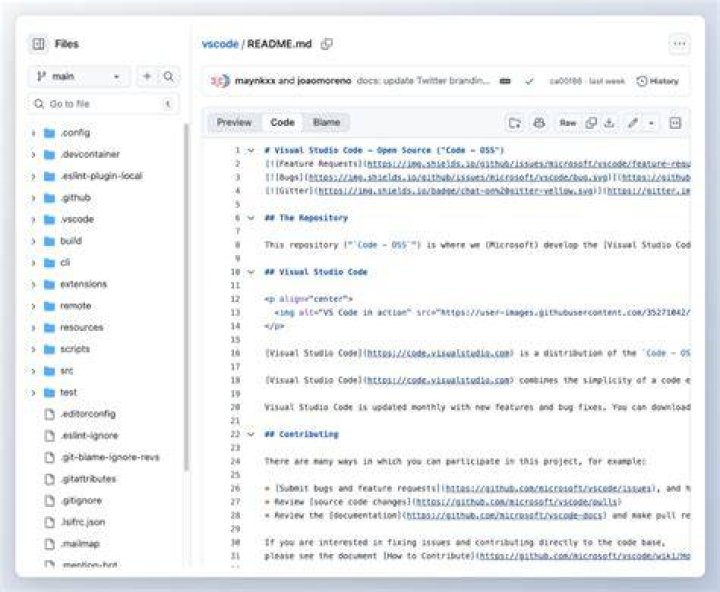Click the authors avatar icon
Image resolution: width=720 pixels, height=592 pixels.
pyautogui.click(x=219, y=81)
